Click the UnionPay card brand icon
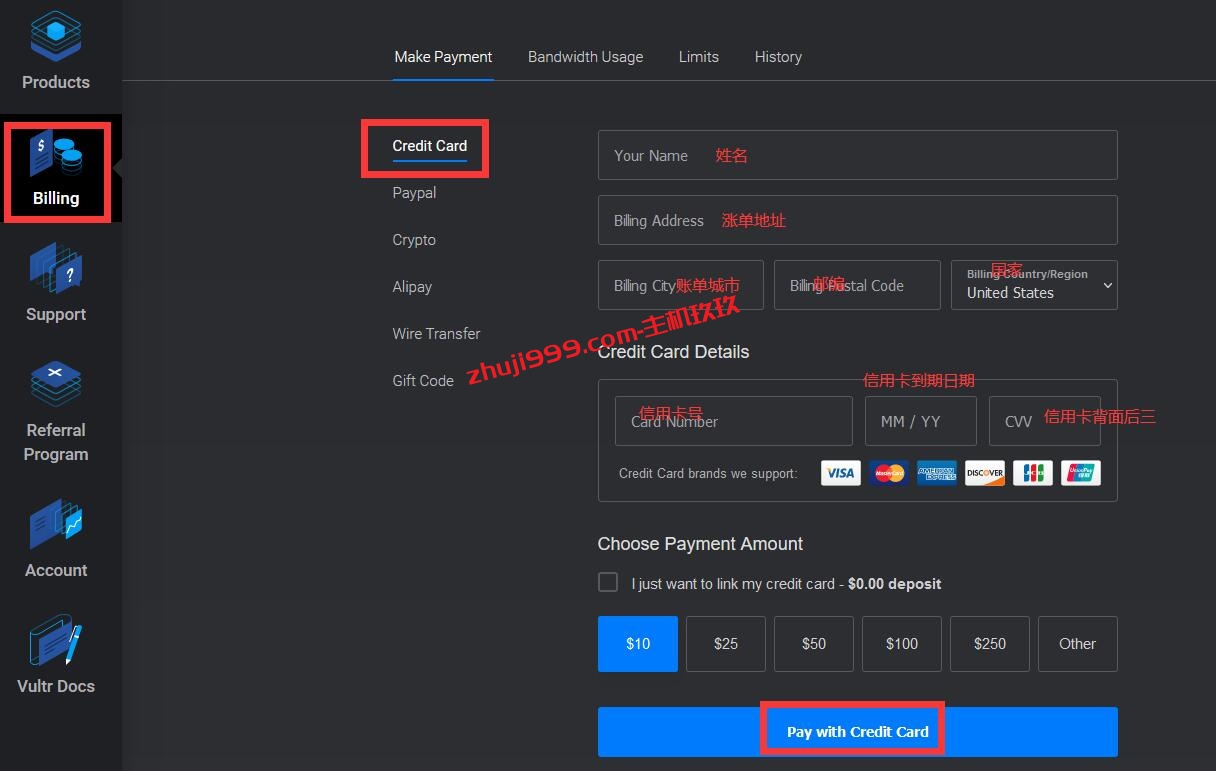Screen dimensions: 1216x771 click(1081, 473)
